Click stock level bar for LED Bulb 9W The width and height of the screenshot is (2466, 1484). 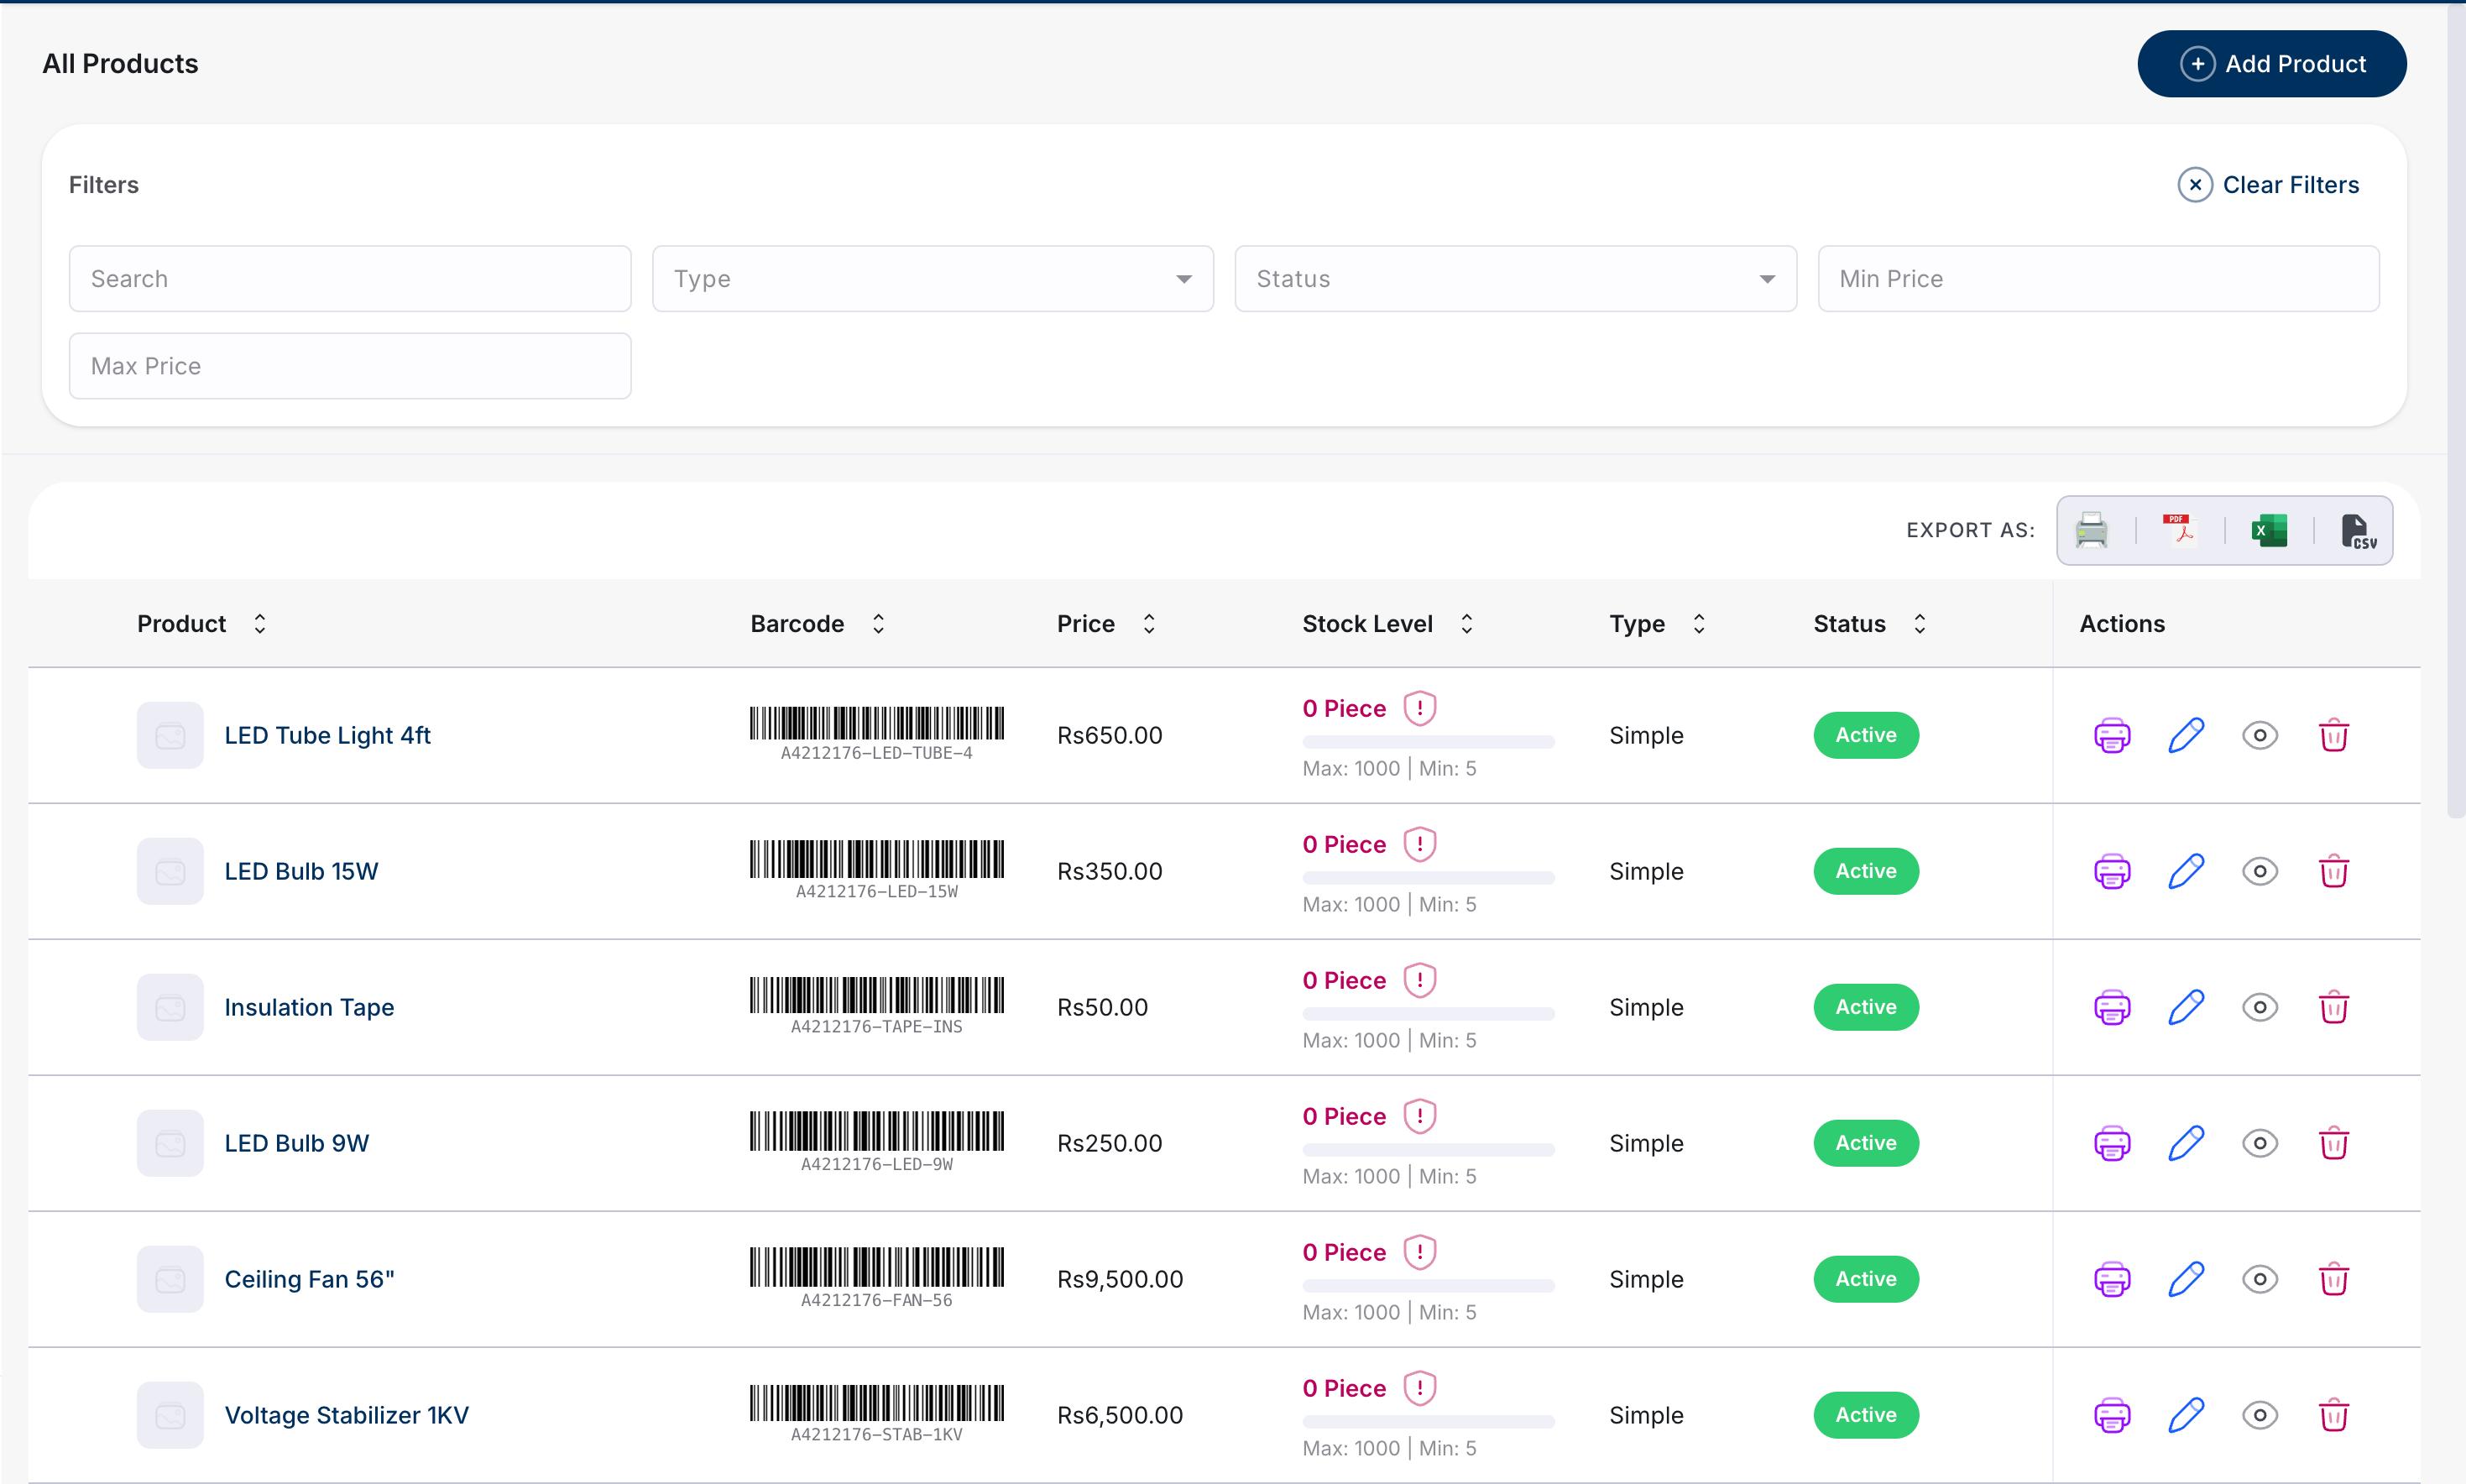(1428, 1150)
